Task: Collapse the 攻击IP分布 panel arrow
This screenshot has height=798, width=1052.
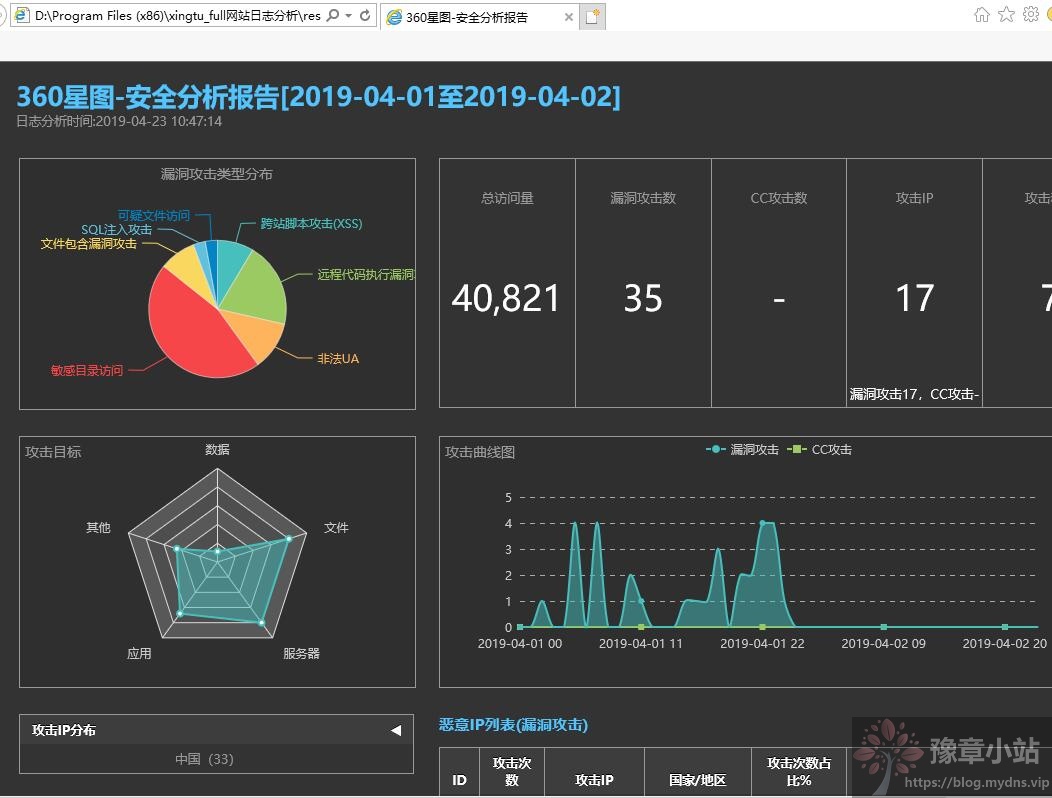Action: [x=396, y=730]
